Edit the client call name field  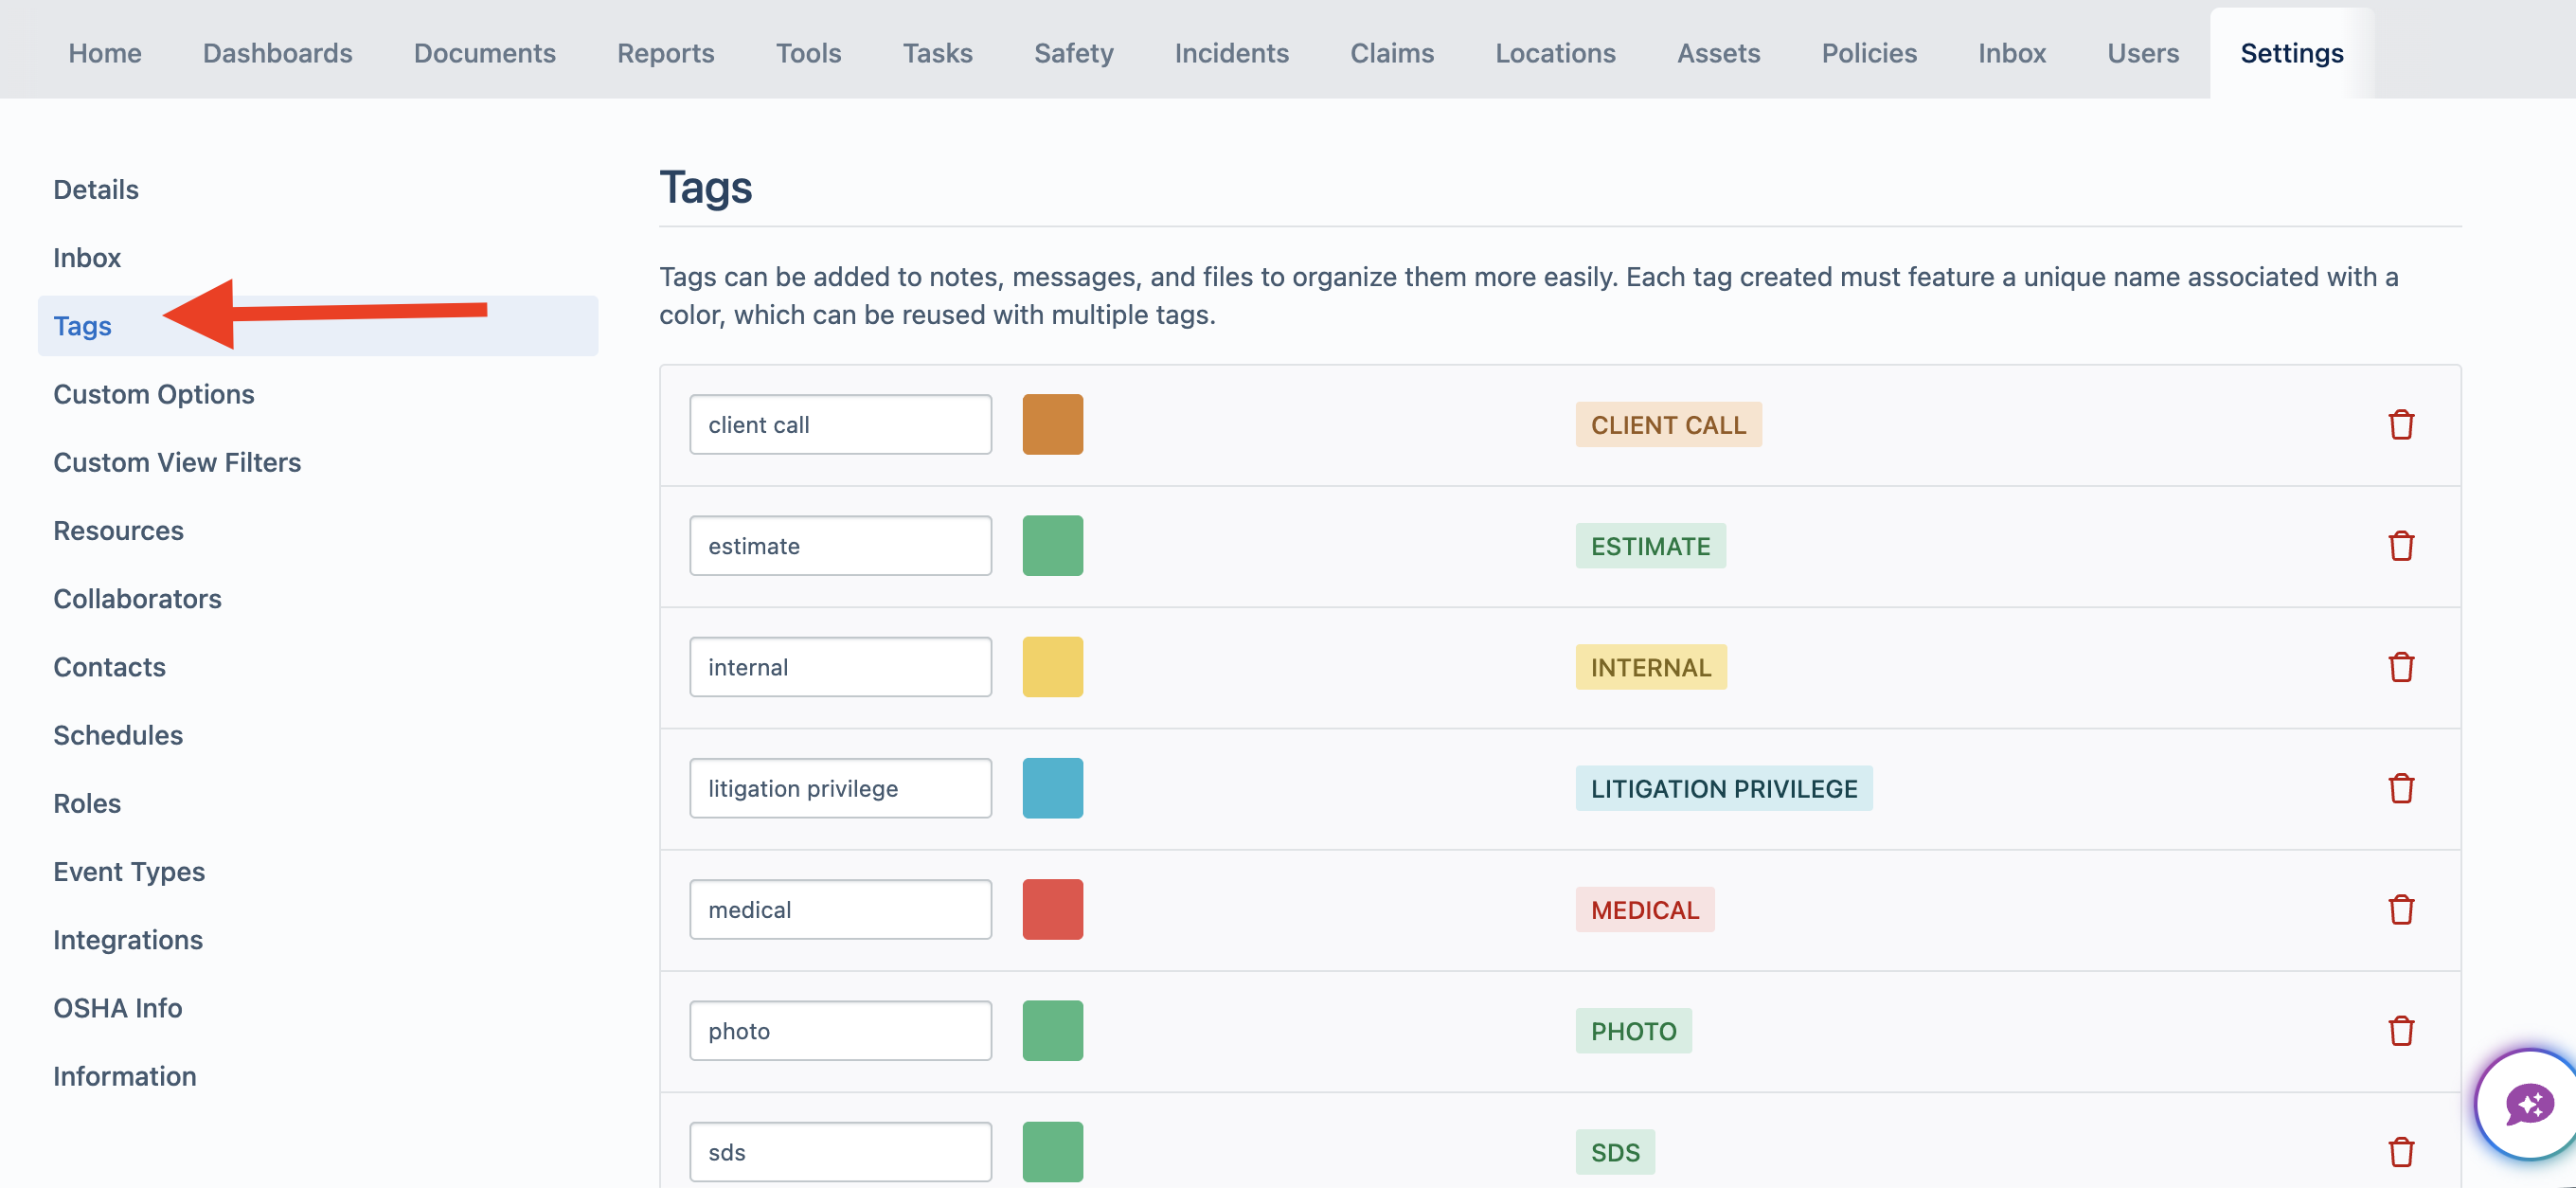(x=840, y=425)
